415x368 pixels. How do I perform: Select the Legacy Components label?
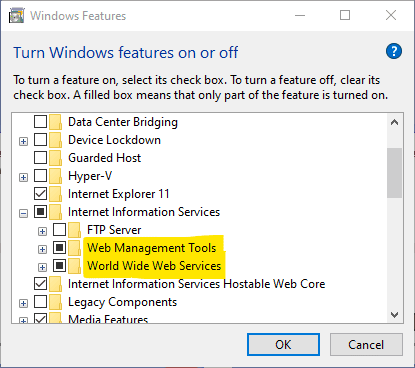click(122, 302)
